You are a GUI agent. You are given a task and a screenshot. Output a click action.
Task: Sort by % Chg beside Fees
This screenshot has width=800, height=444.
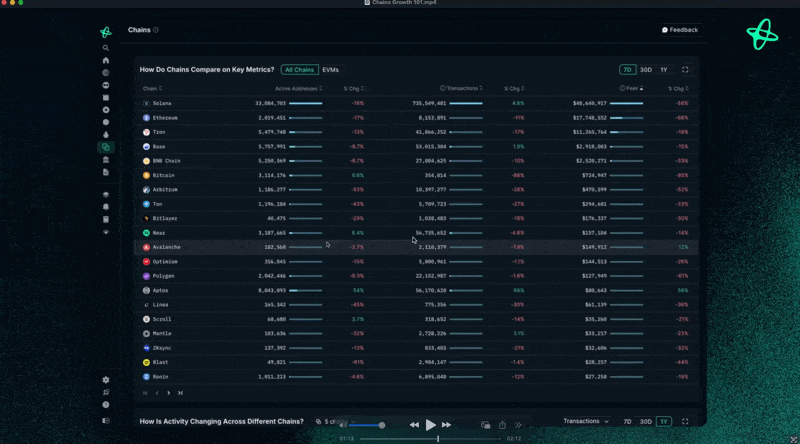678,88
